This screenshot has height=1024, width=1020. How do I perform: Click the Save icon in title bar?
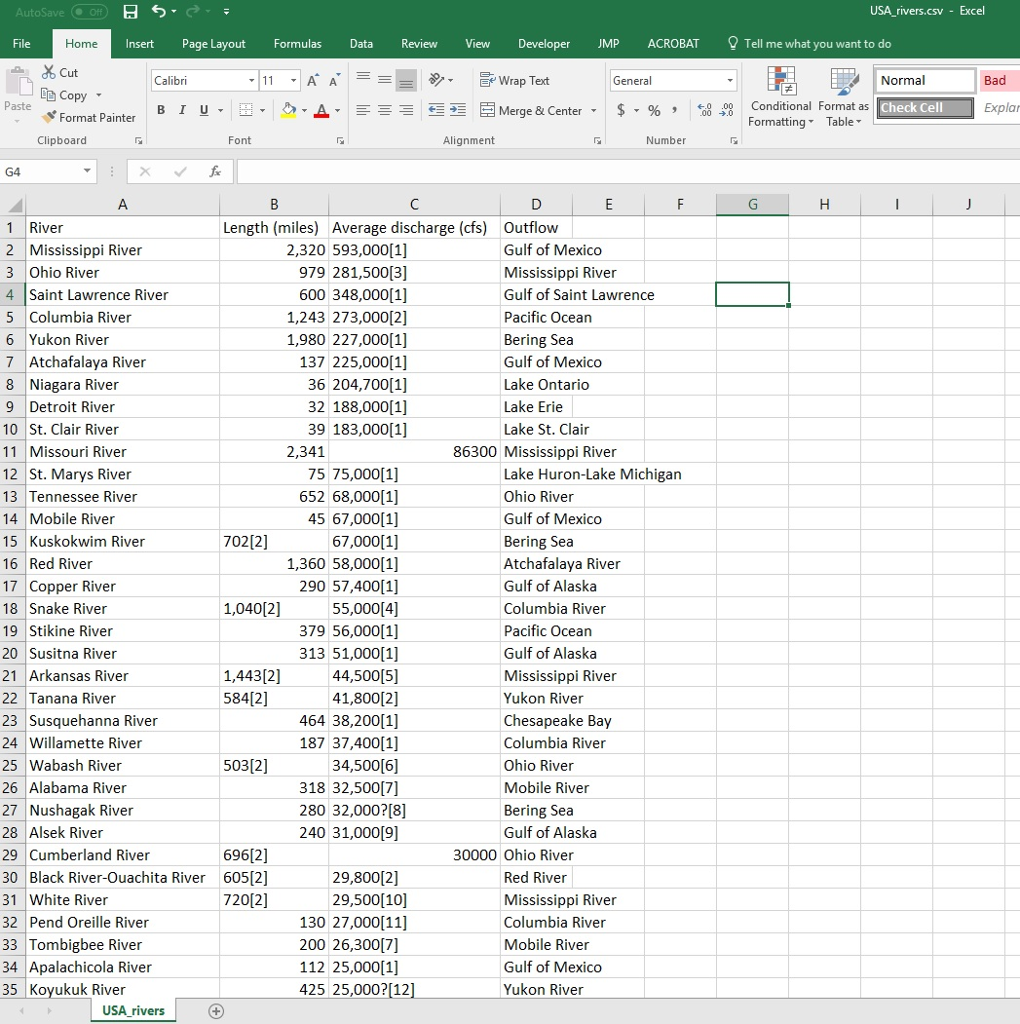point(130,12)
